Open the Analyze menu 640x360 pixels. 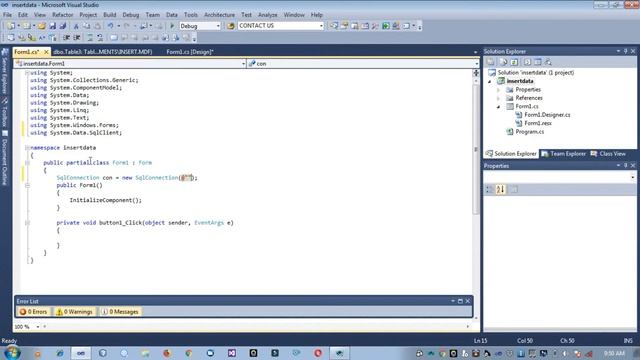click(268, 15)
